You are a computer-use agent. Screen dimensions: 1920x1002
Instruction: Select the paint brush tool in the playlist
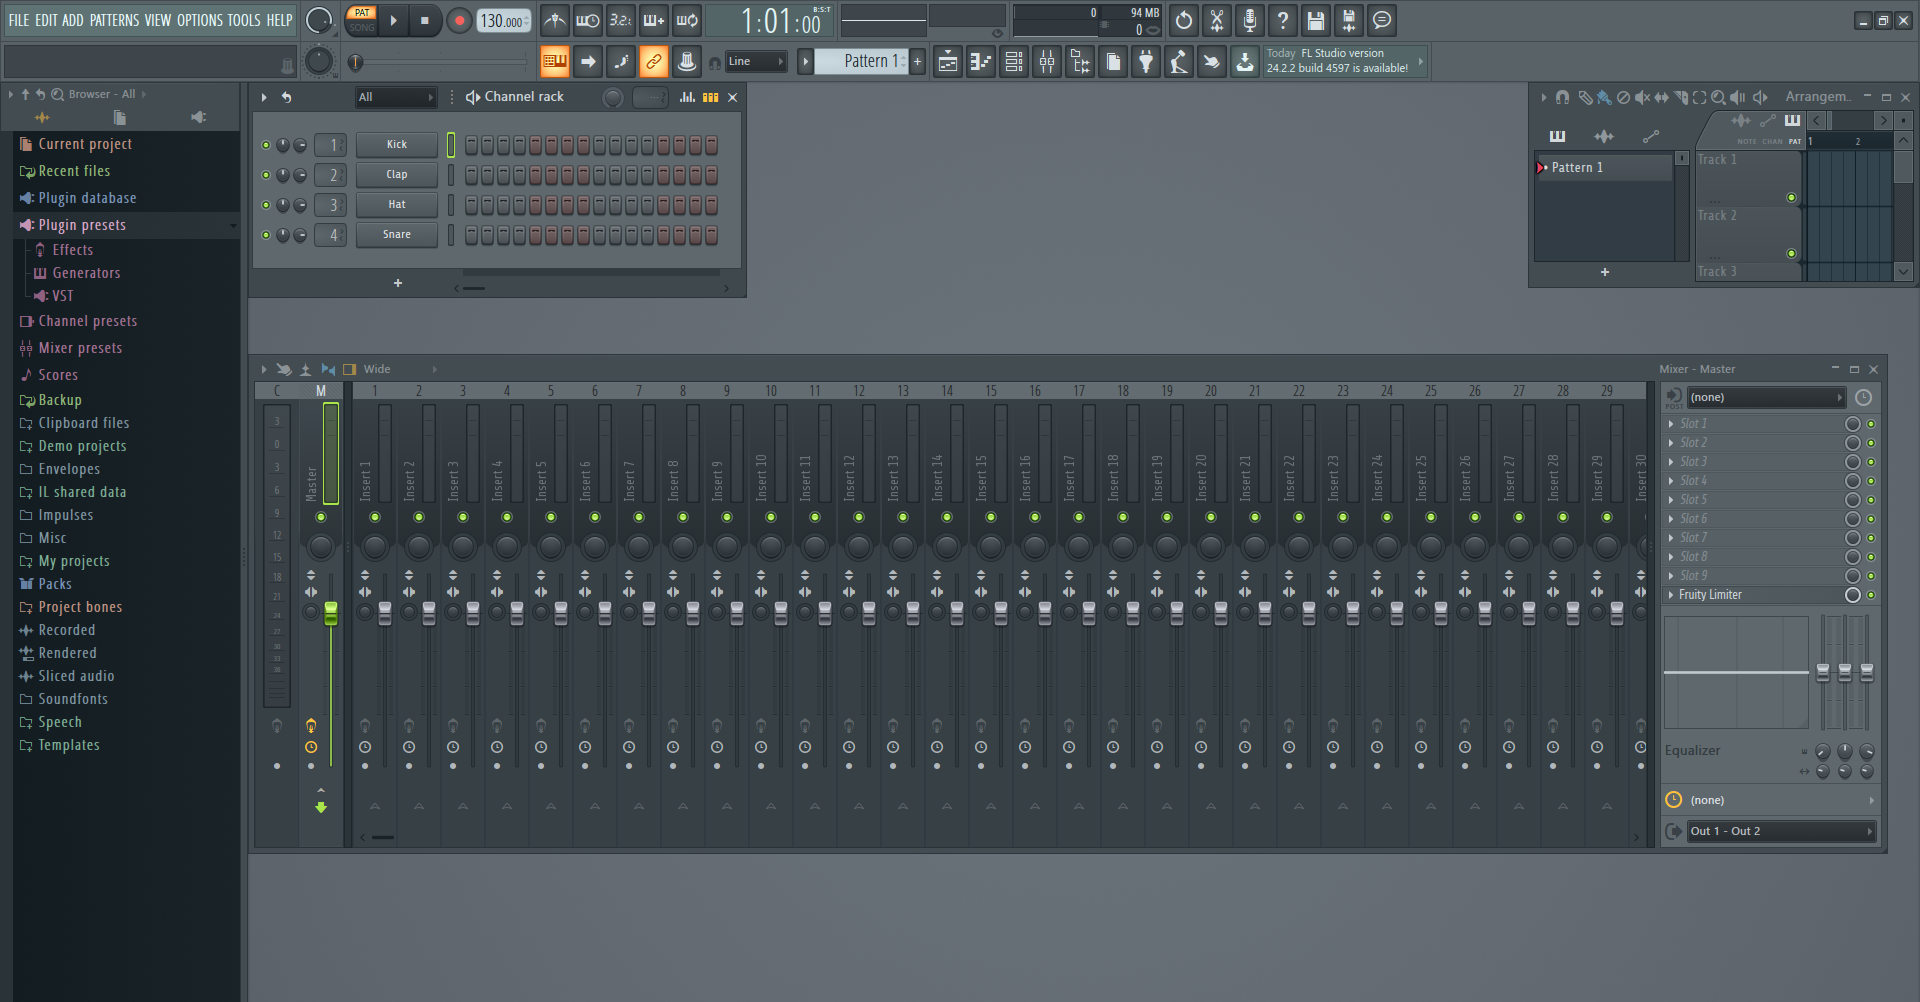point(1604,97)
